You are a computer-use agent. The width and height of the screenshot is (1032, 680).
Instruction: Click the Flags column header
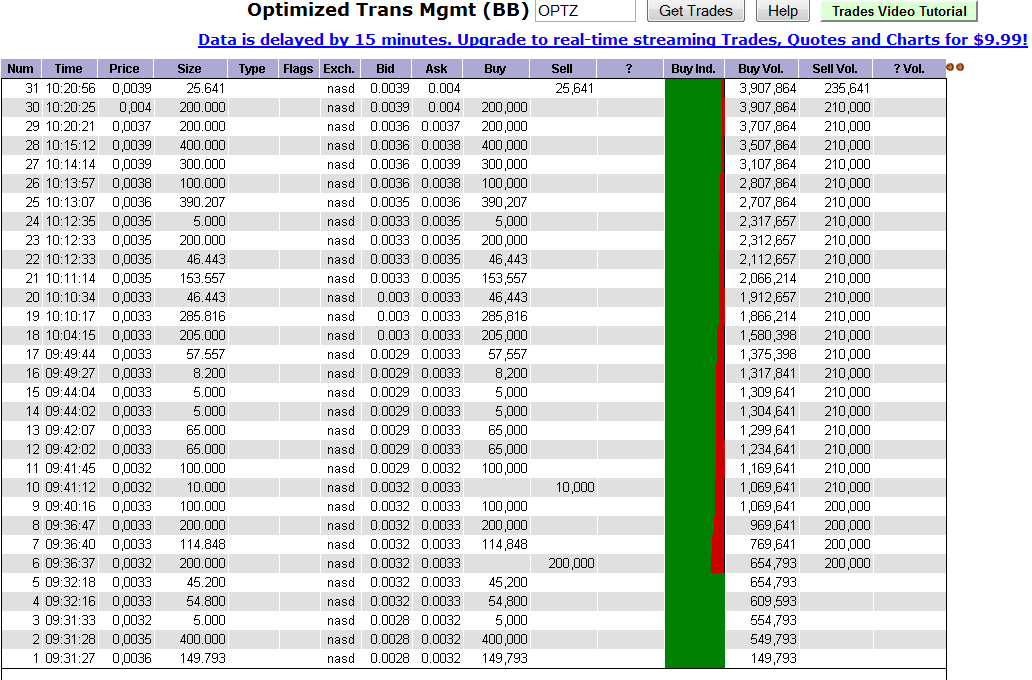click(x=298, y=69)
